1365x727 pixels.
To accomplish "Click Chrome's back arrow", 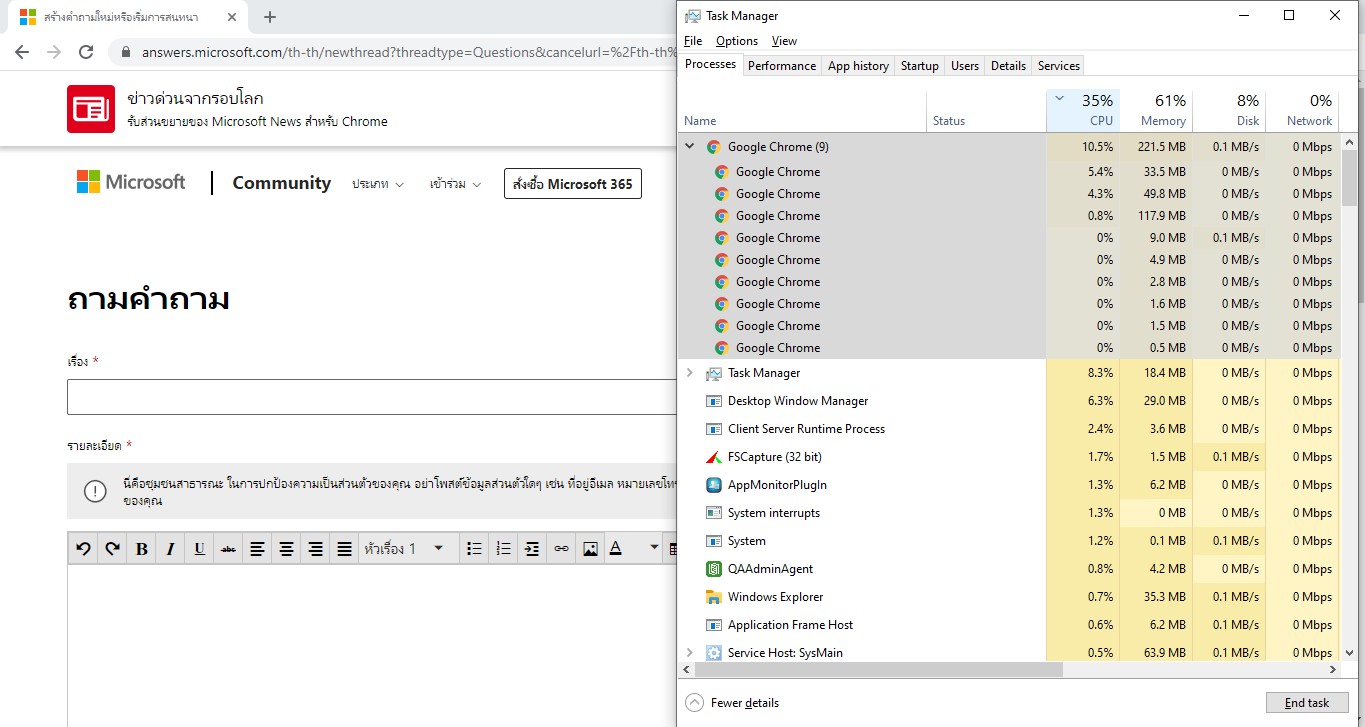I will [22, 52].
